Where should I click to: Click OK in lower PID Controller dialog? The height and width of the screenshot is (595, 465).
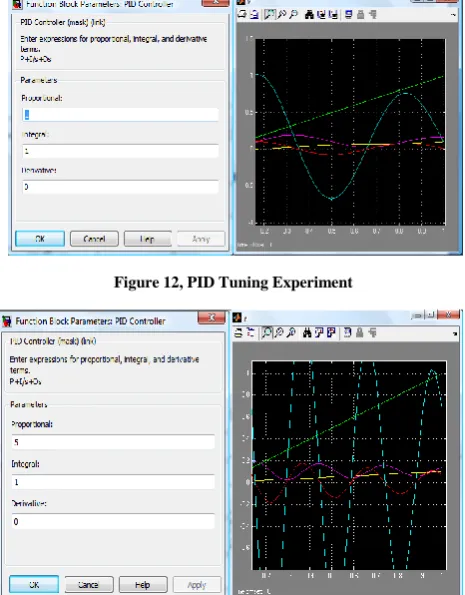click(34, 585)
